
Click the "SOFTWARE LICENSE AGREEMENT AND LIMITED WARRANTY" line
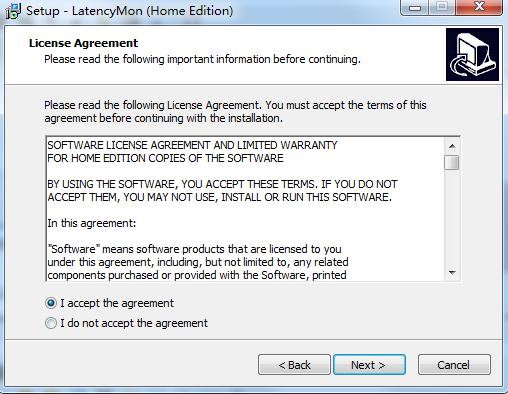click(192, 145)
